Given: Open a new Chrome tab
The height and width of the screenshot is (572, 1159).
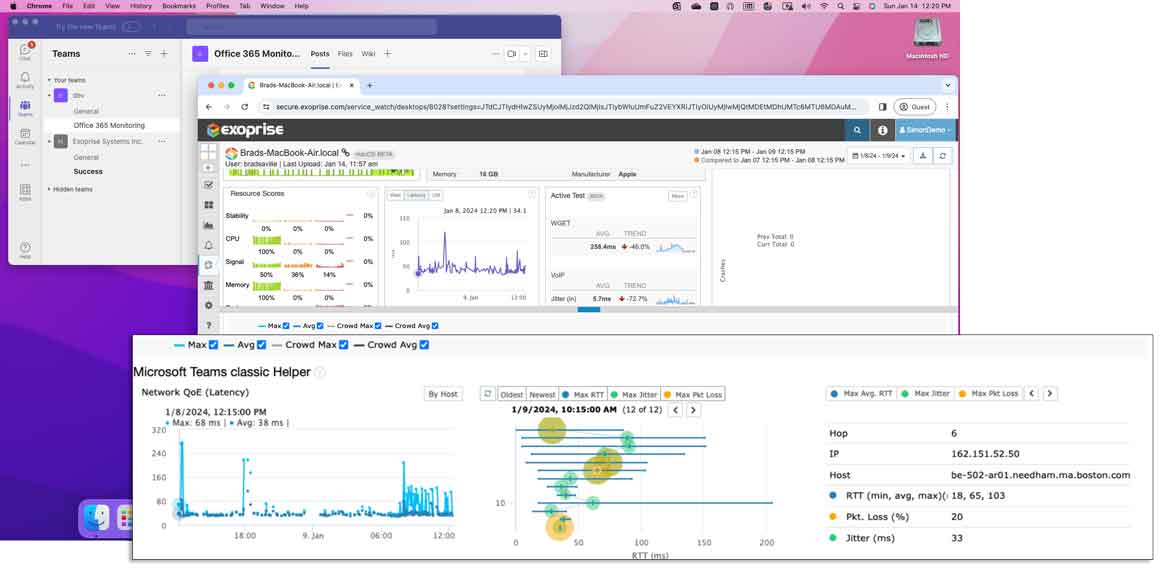Looking at the screenshot, I should [x=370, y=85].
